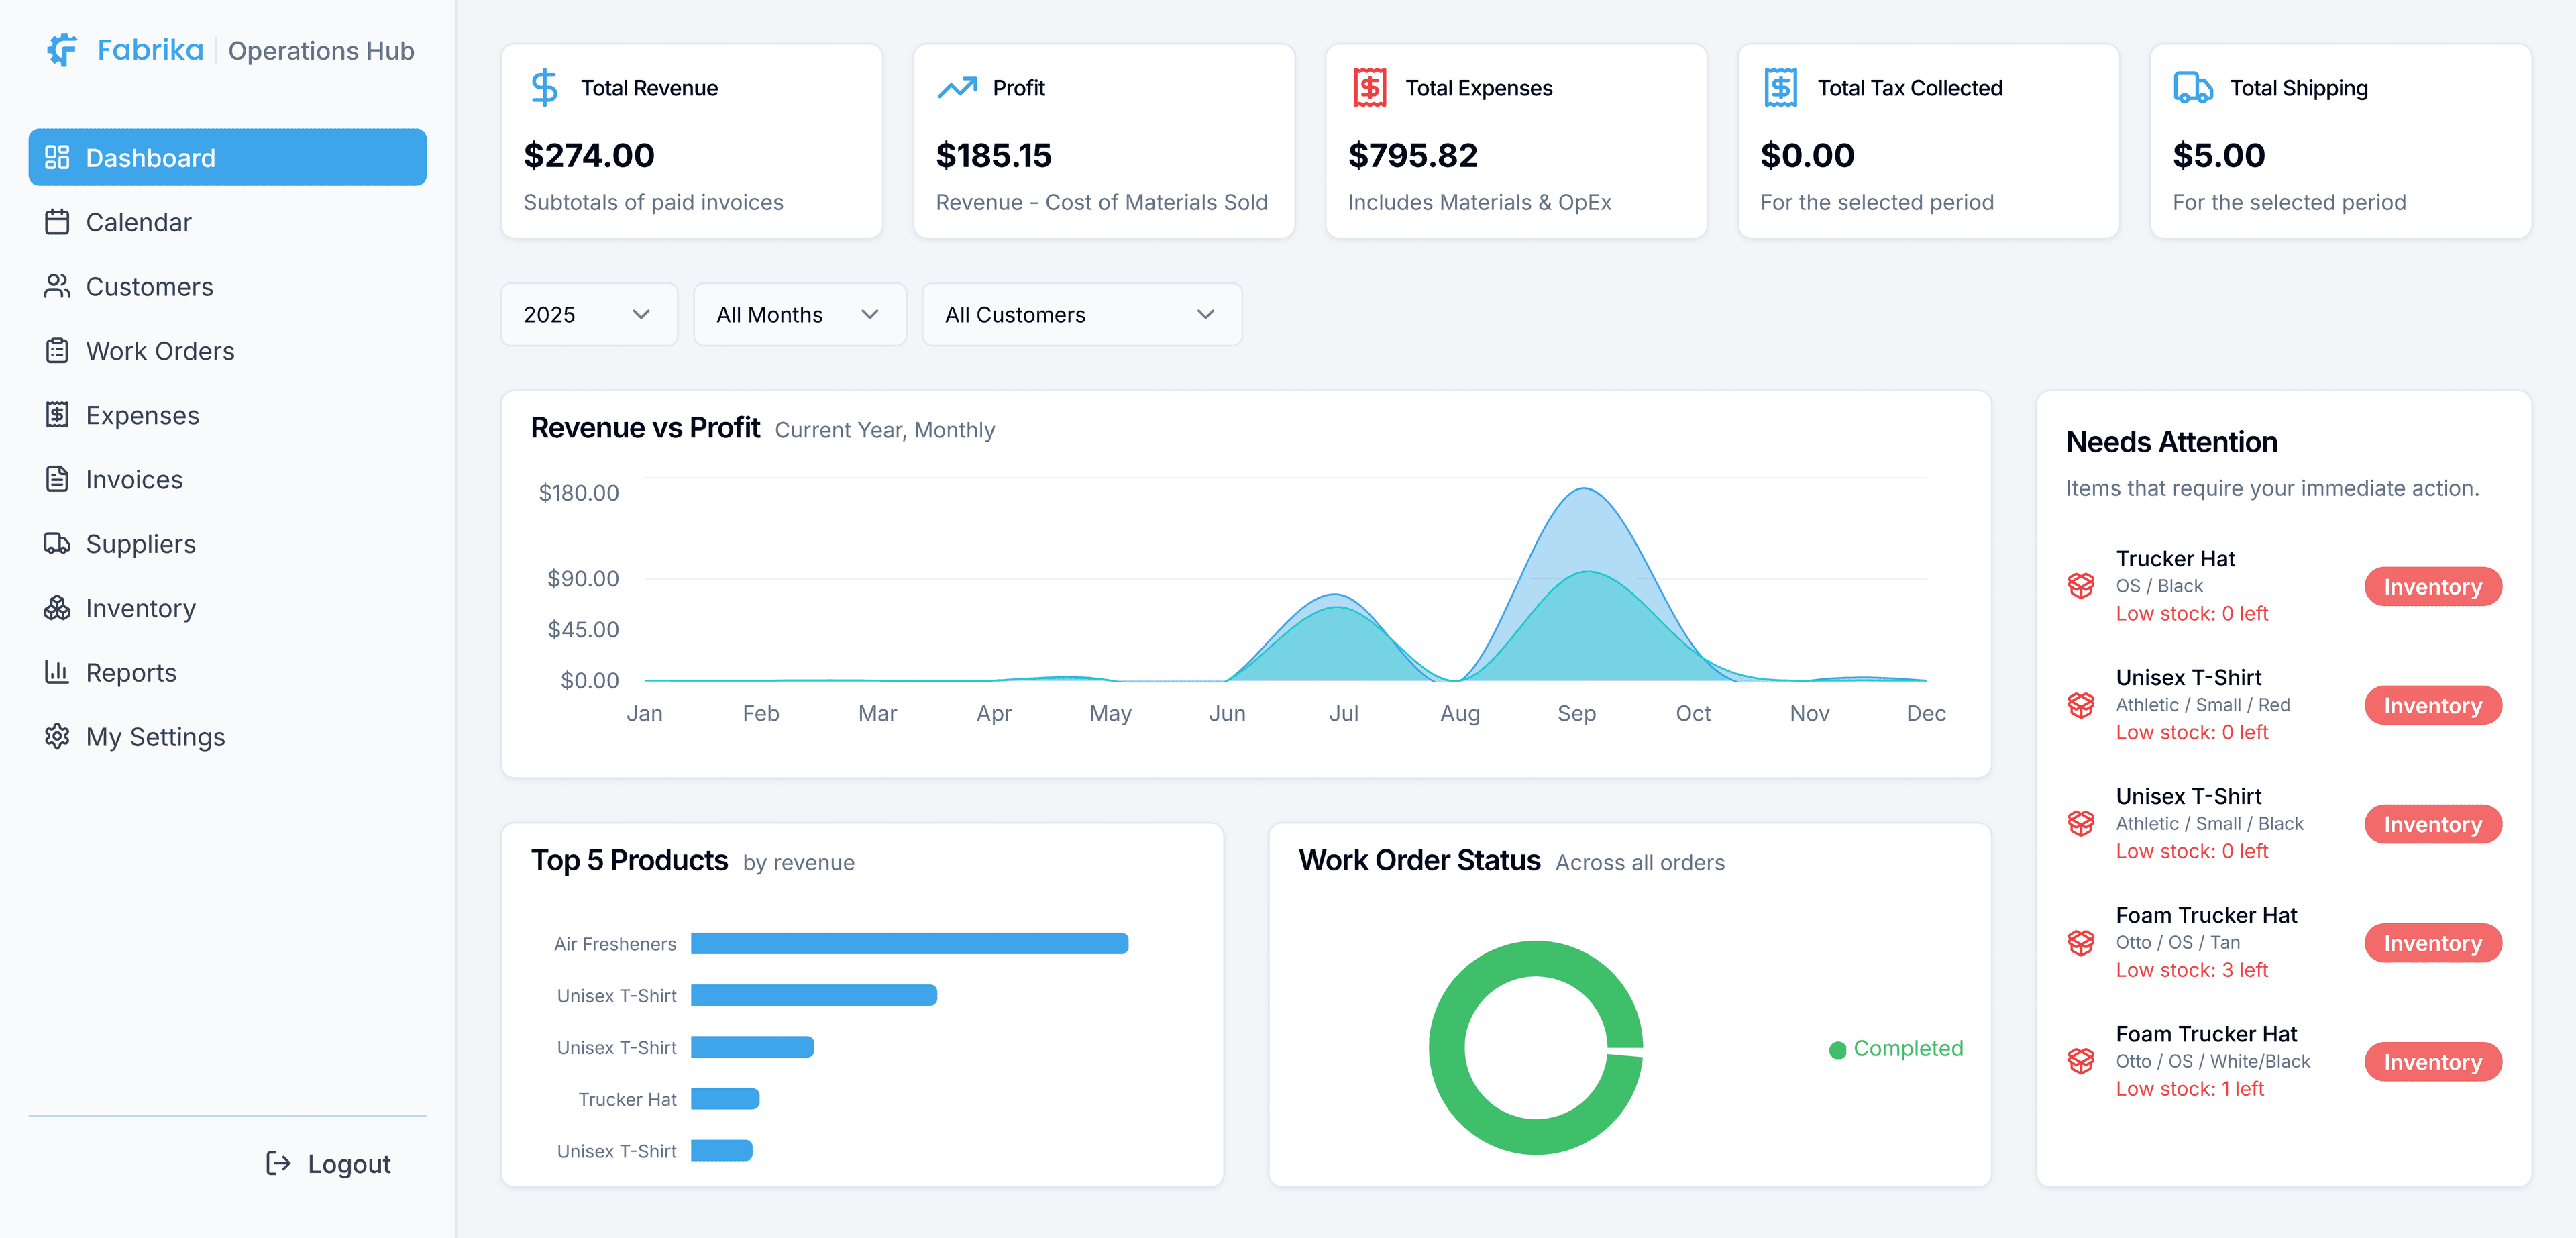Toggle the Completed legend on the donut chart
The image size is (2576, 1238).
click(1896, 1048)
